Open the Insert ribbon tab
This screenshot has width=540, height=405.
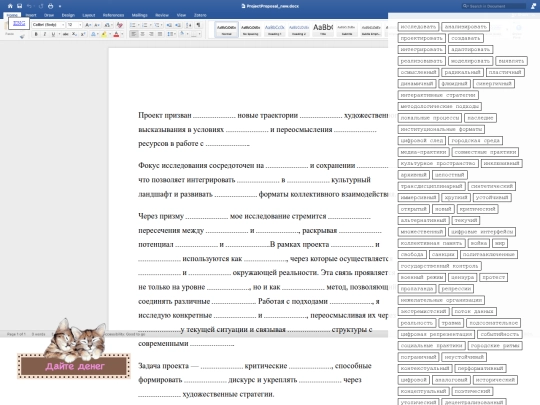click(31, 15)
